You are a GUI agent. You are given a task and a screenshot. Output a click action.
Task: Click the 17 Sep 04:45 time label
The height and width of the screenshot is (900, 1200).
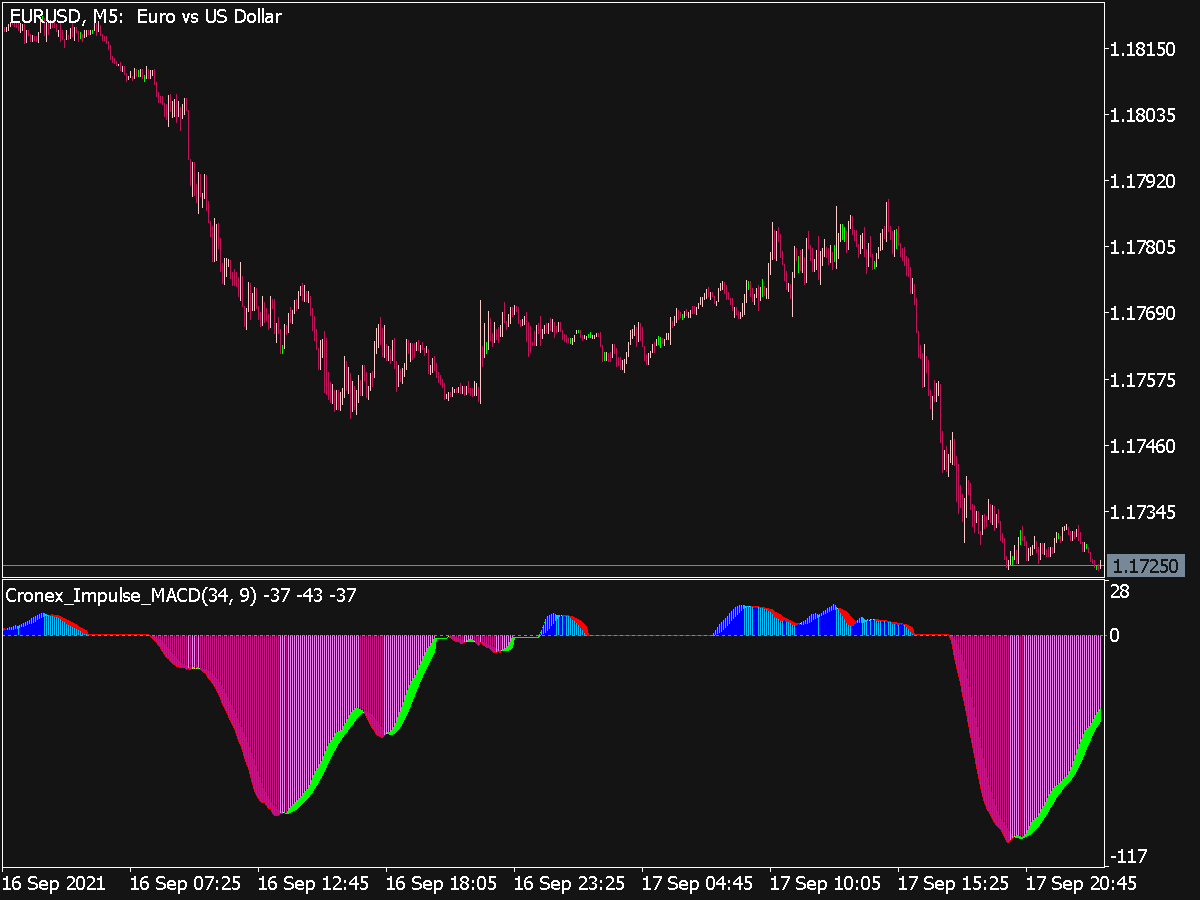pos(697,884)
